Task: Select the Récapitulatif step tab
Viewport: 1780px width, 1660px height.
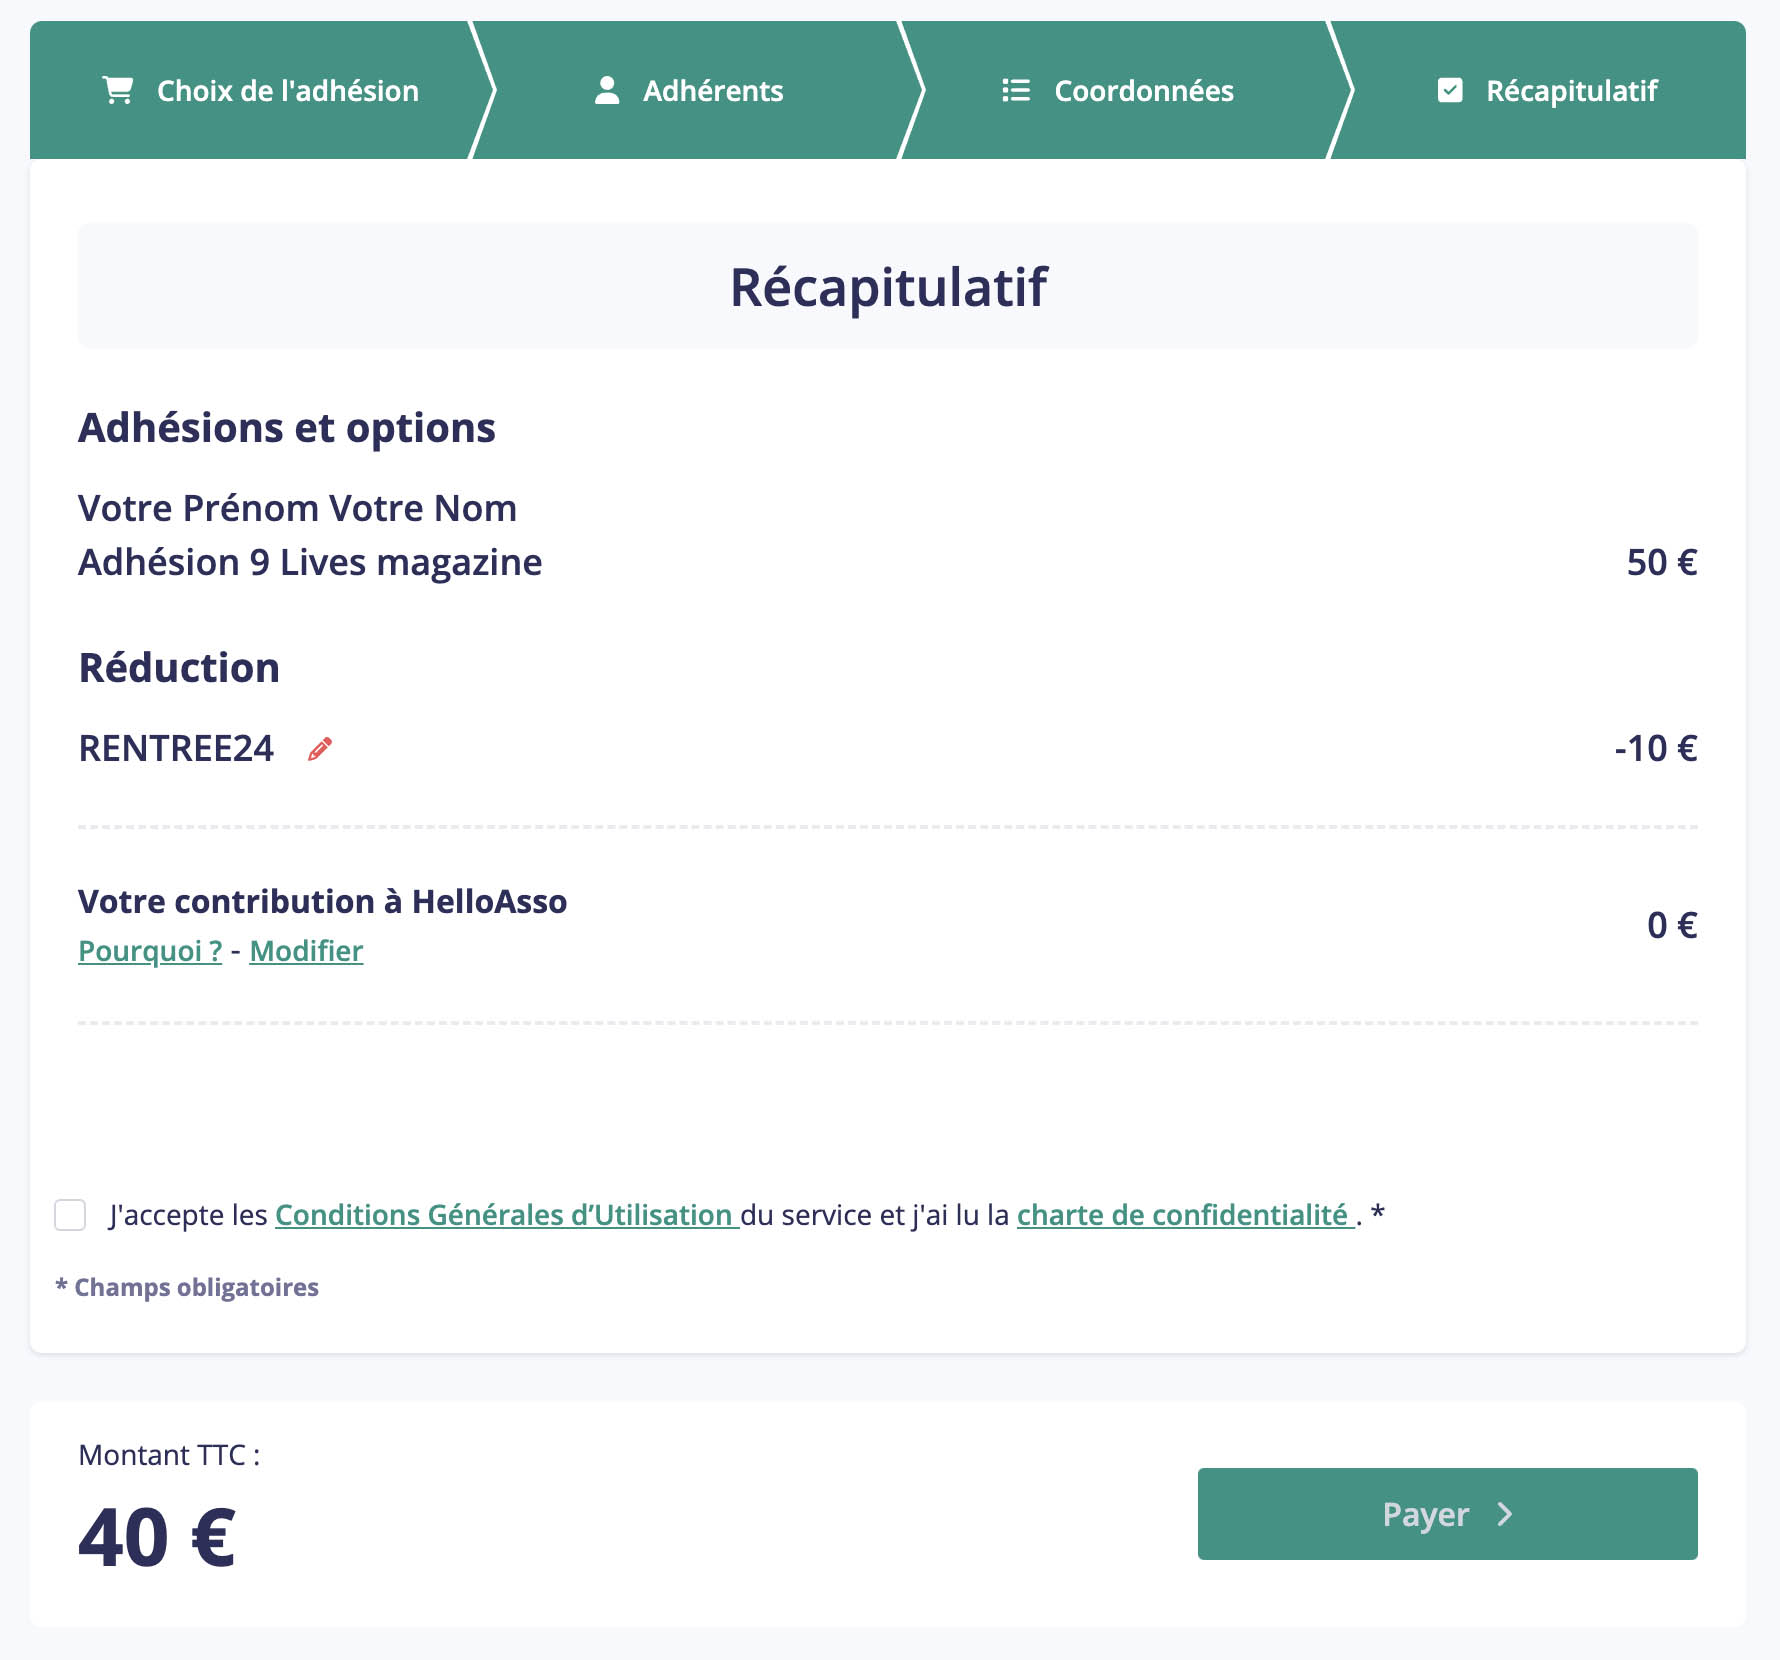Action: click(x=1547, y=90)
